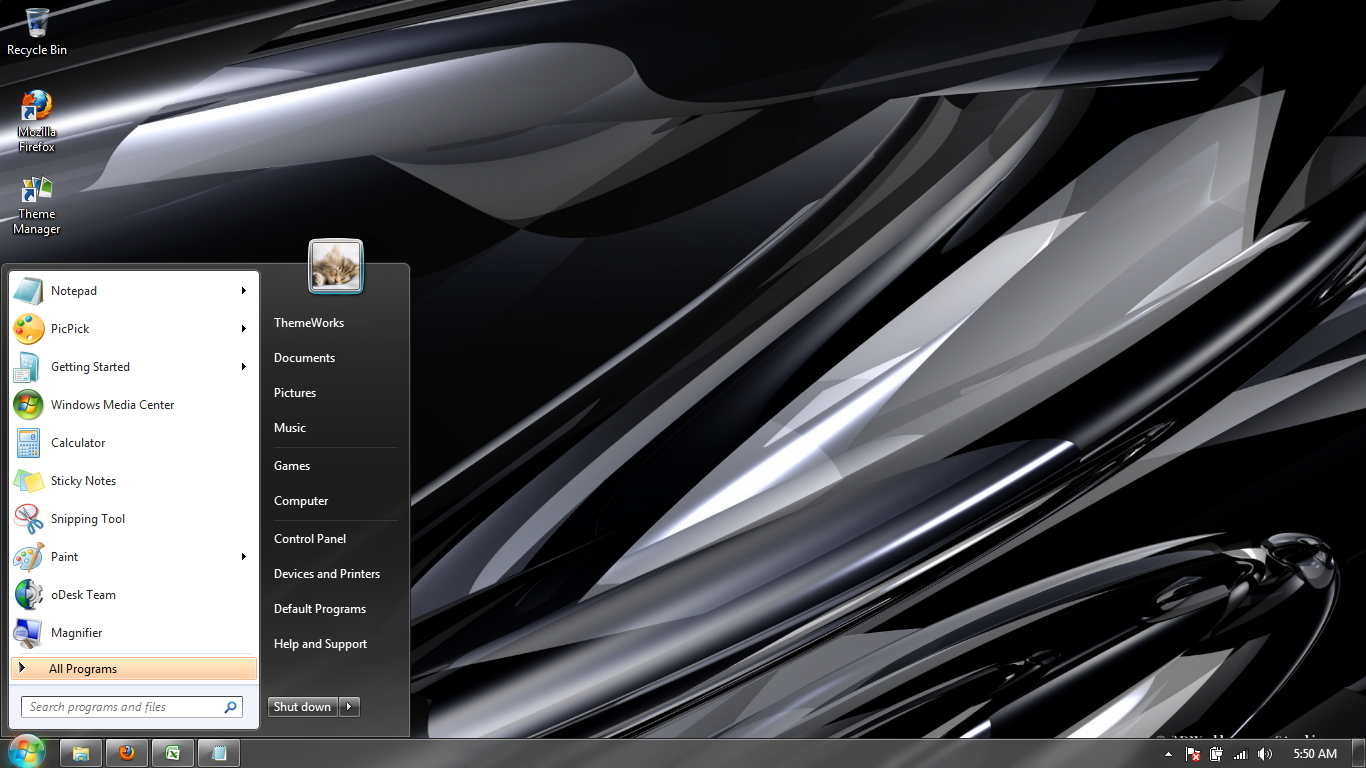Focus the Search programs and files box
1366x768 pixels.
coord(132,707)
